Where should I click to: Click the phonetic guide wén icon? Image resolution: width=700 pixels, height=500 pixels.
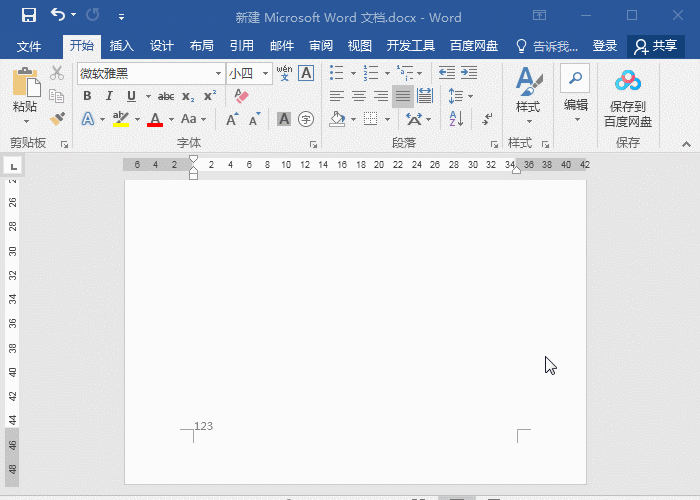(284, 73)
